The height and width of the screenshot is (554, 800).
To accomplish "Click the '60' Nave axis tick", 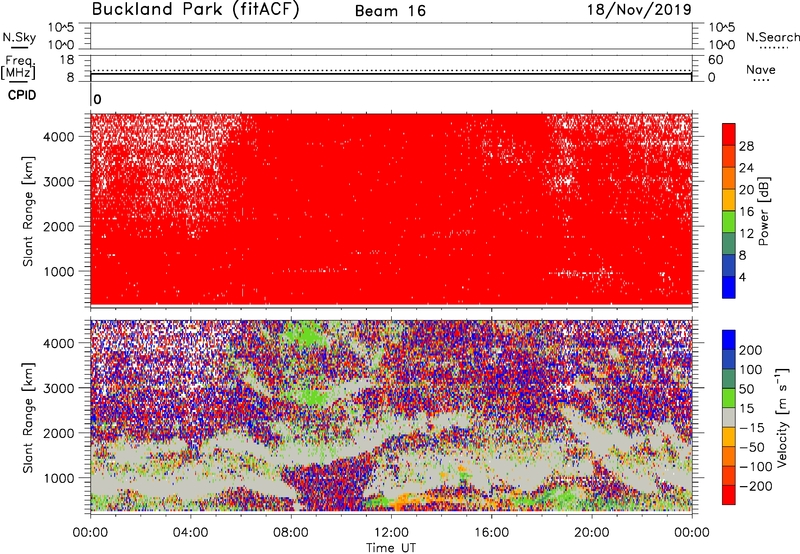I will 715,60.
